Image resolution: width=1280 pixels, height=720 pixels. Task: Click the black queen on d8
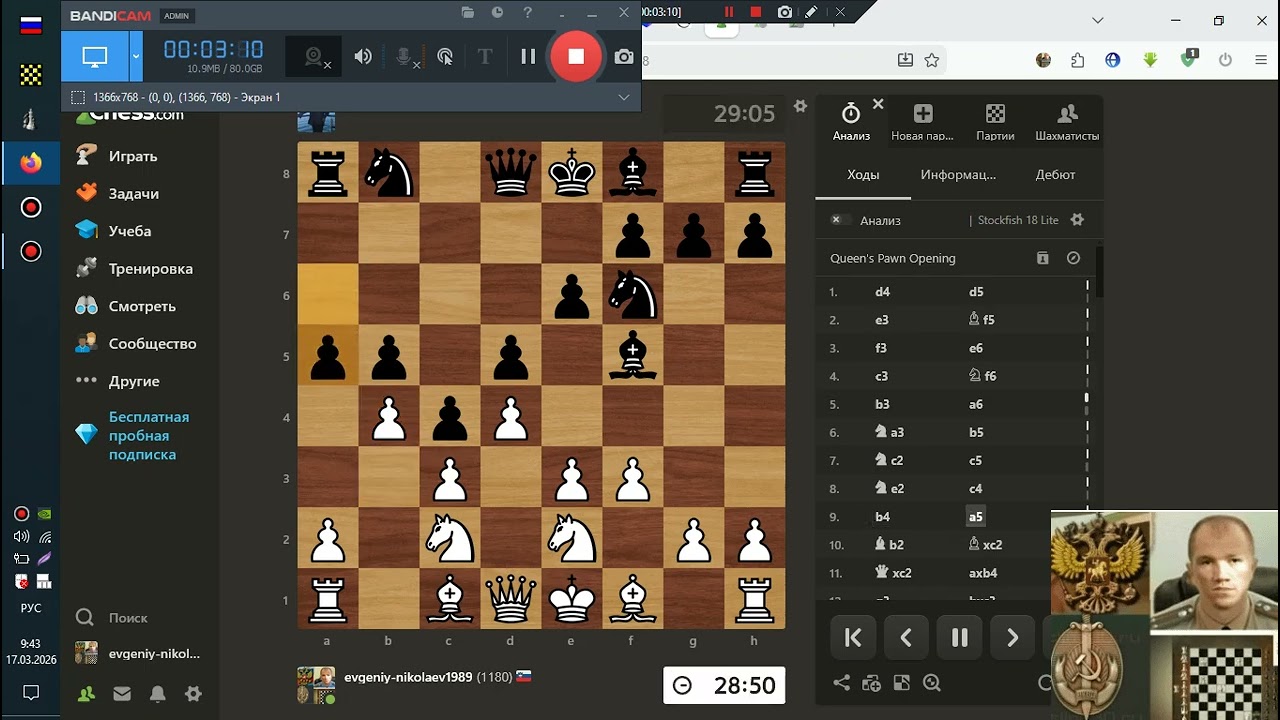point(511,172)
